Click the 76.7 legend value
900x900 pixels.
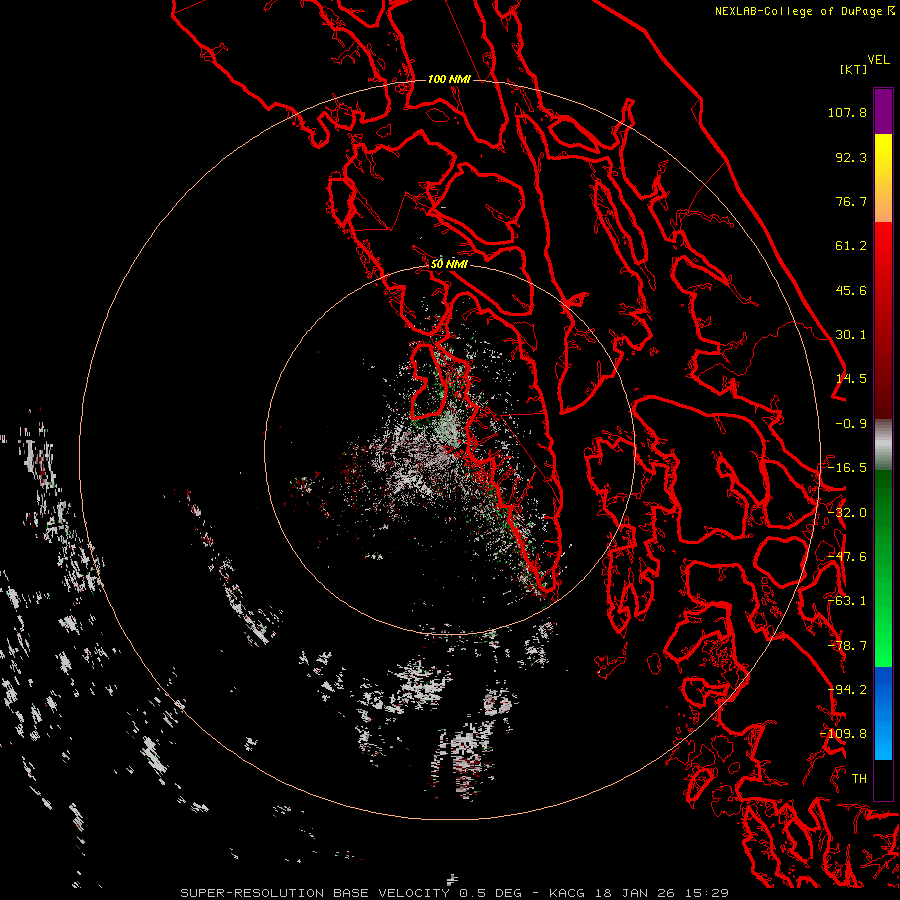pos(851,201)
